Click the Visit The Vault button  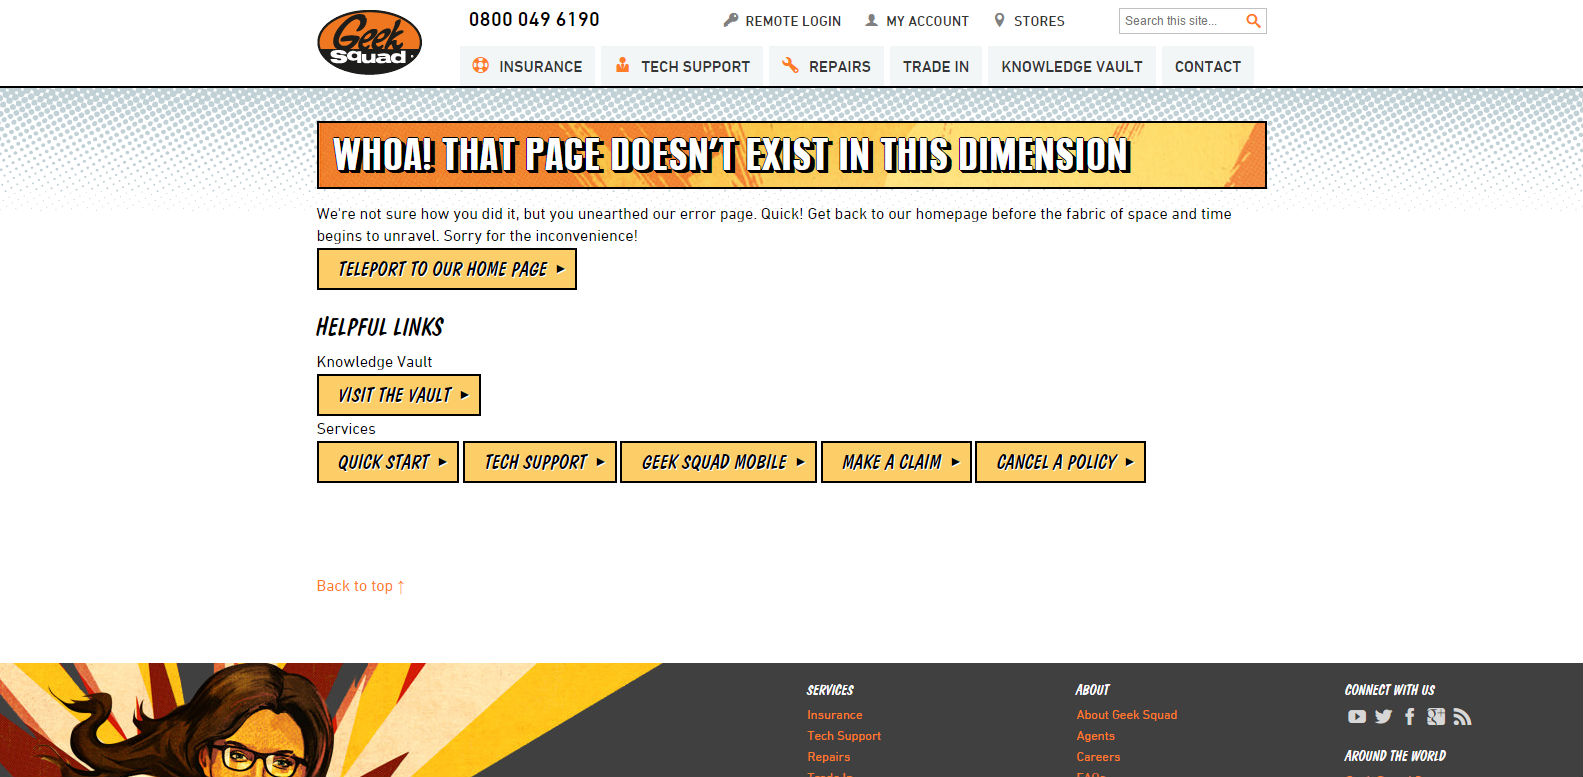[x=399, y=395]
